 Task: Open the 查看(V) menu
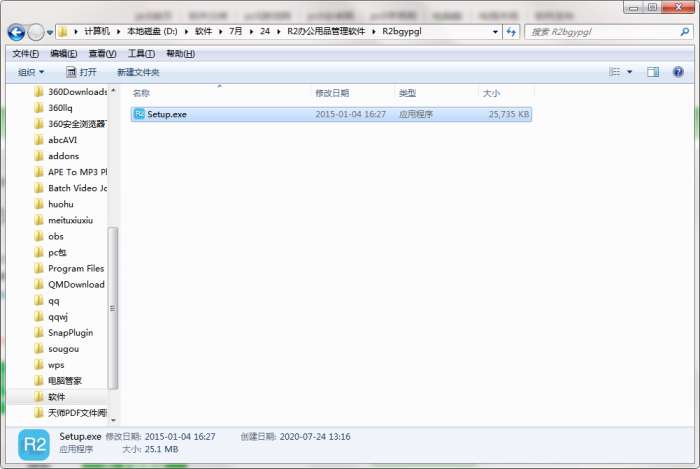click(102, 54)
